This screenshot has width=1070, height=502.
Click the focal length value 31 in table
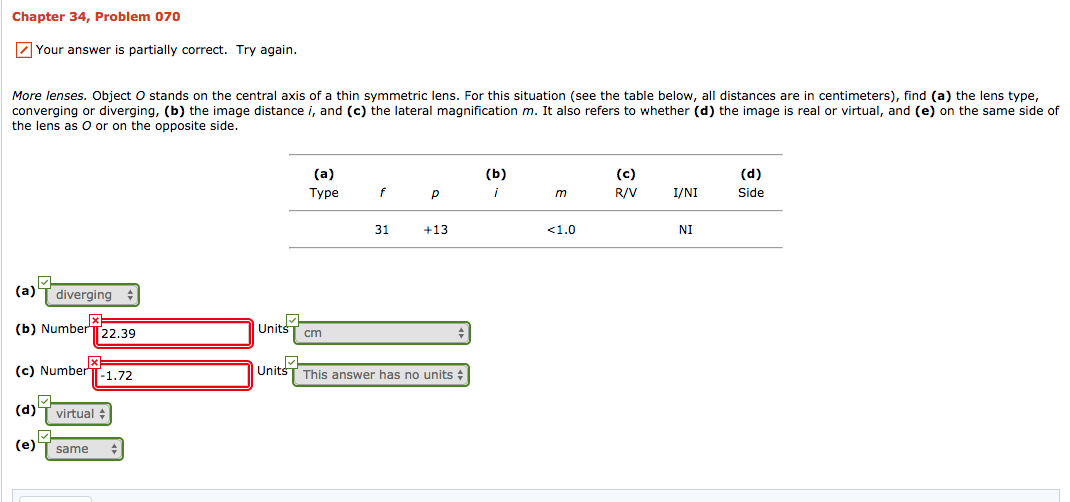(x=382, y=231)
